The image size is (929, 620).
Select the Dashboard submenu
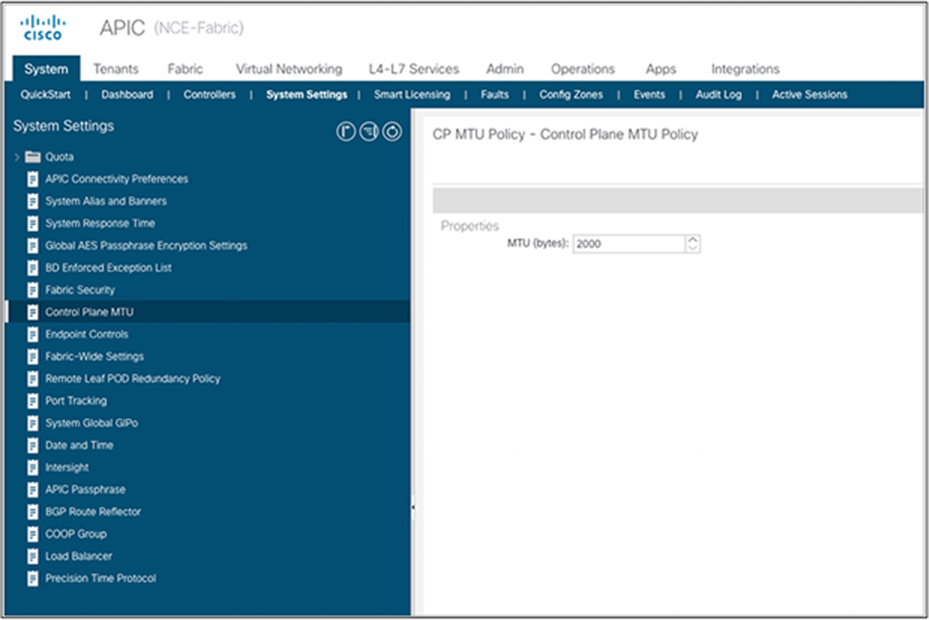pyautogui.click(x=127, y=95)
